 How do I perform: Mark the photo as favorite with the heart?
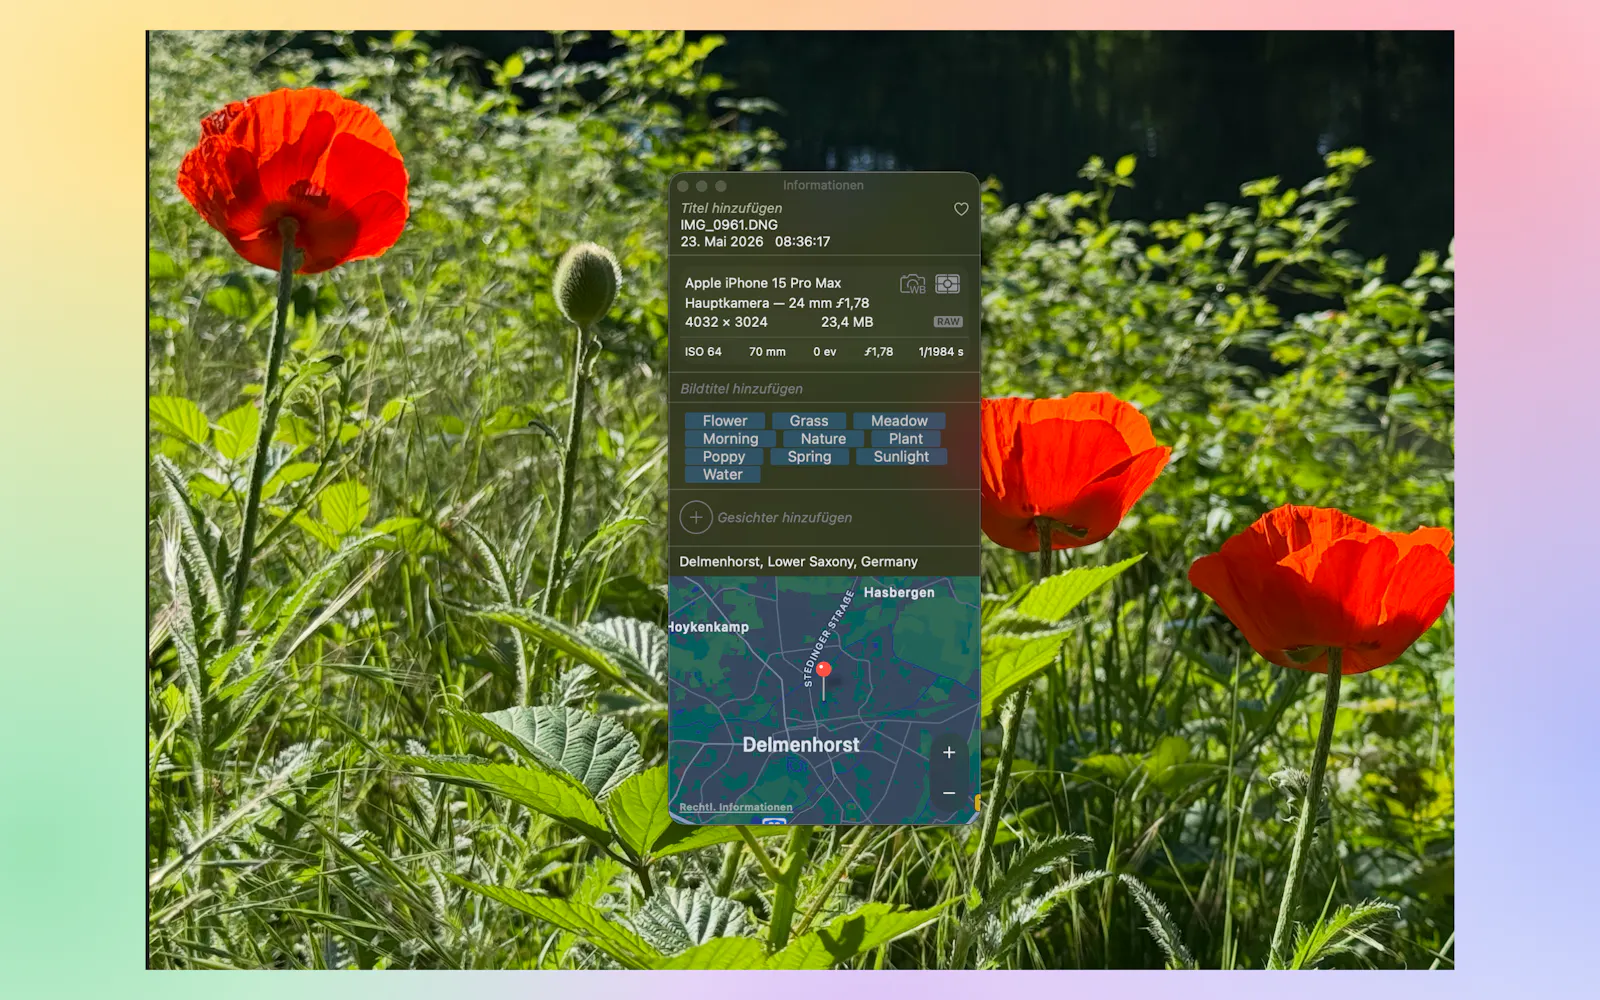pyautogui.click(x=961, y=209)
